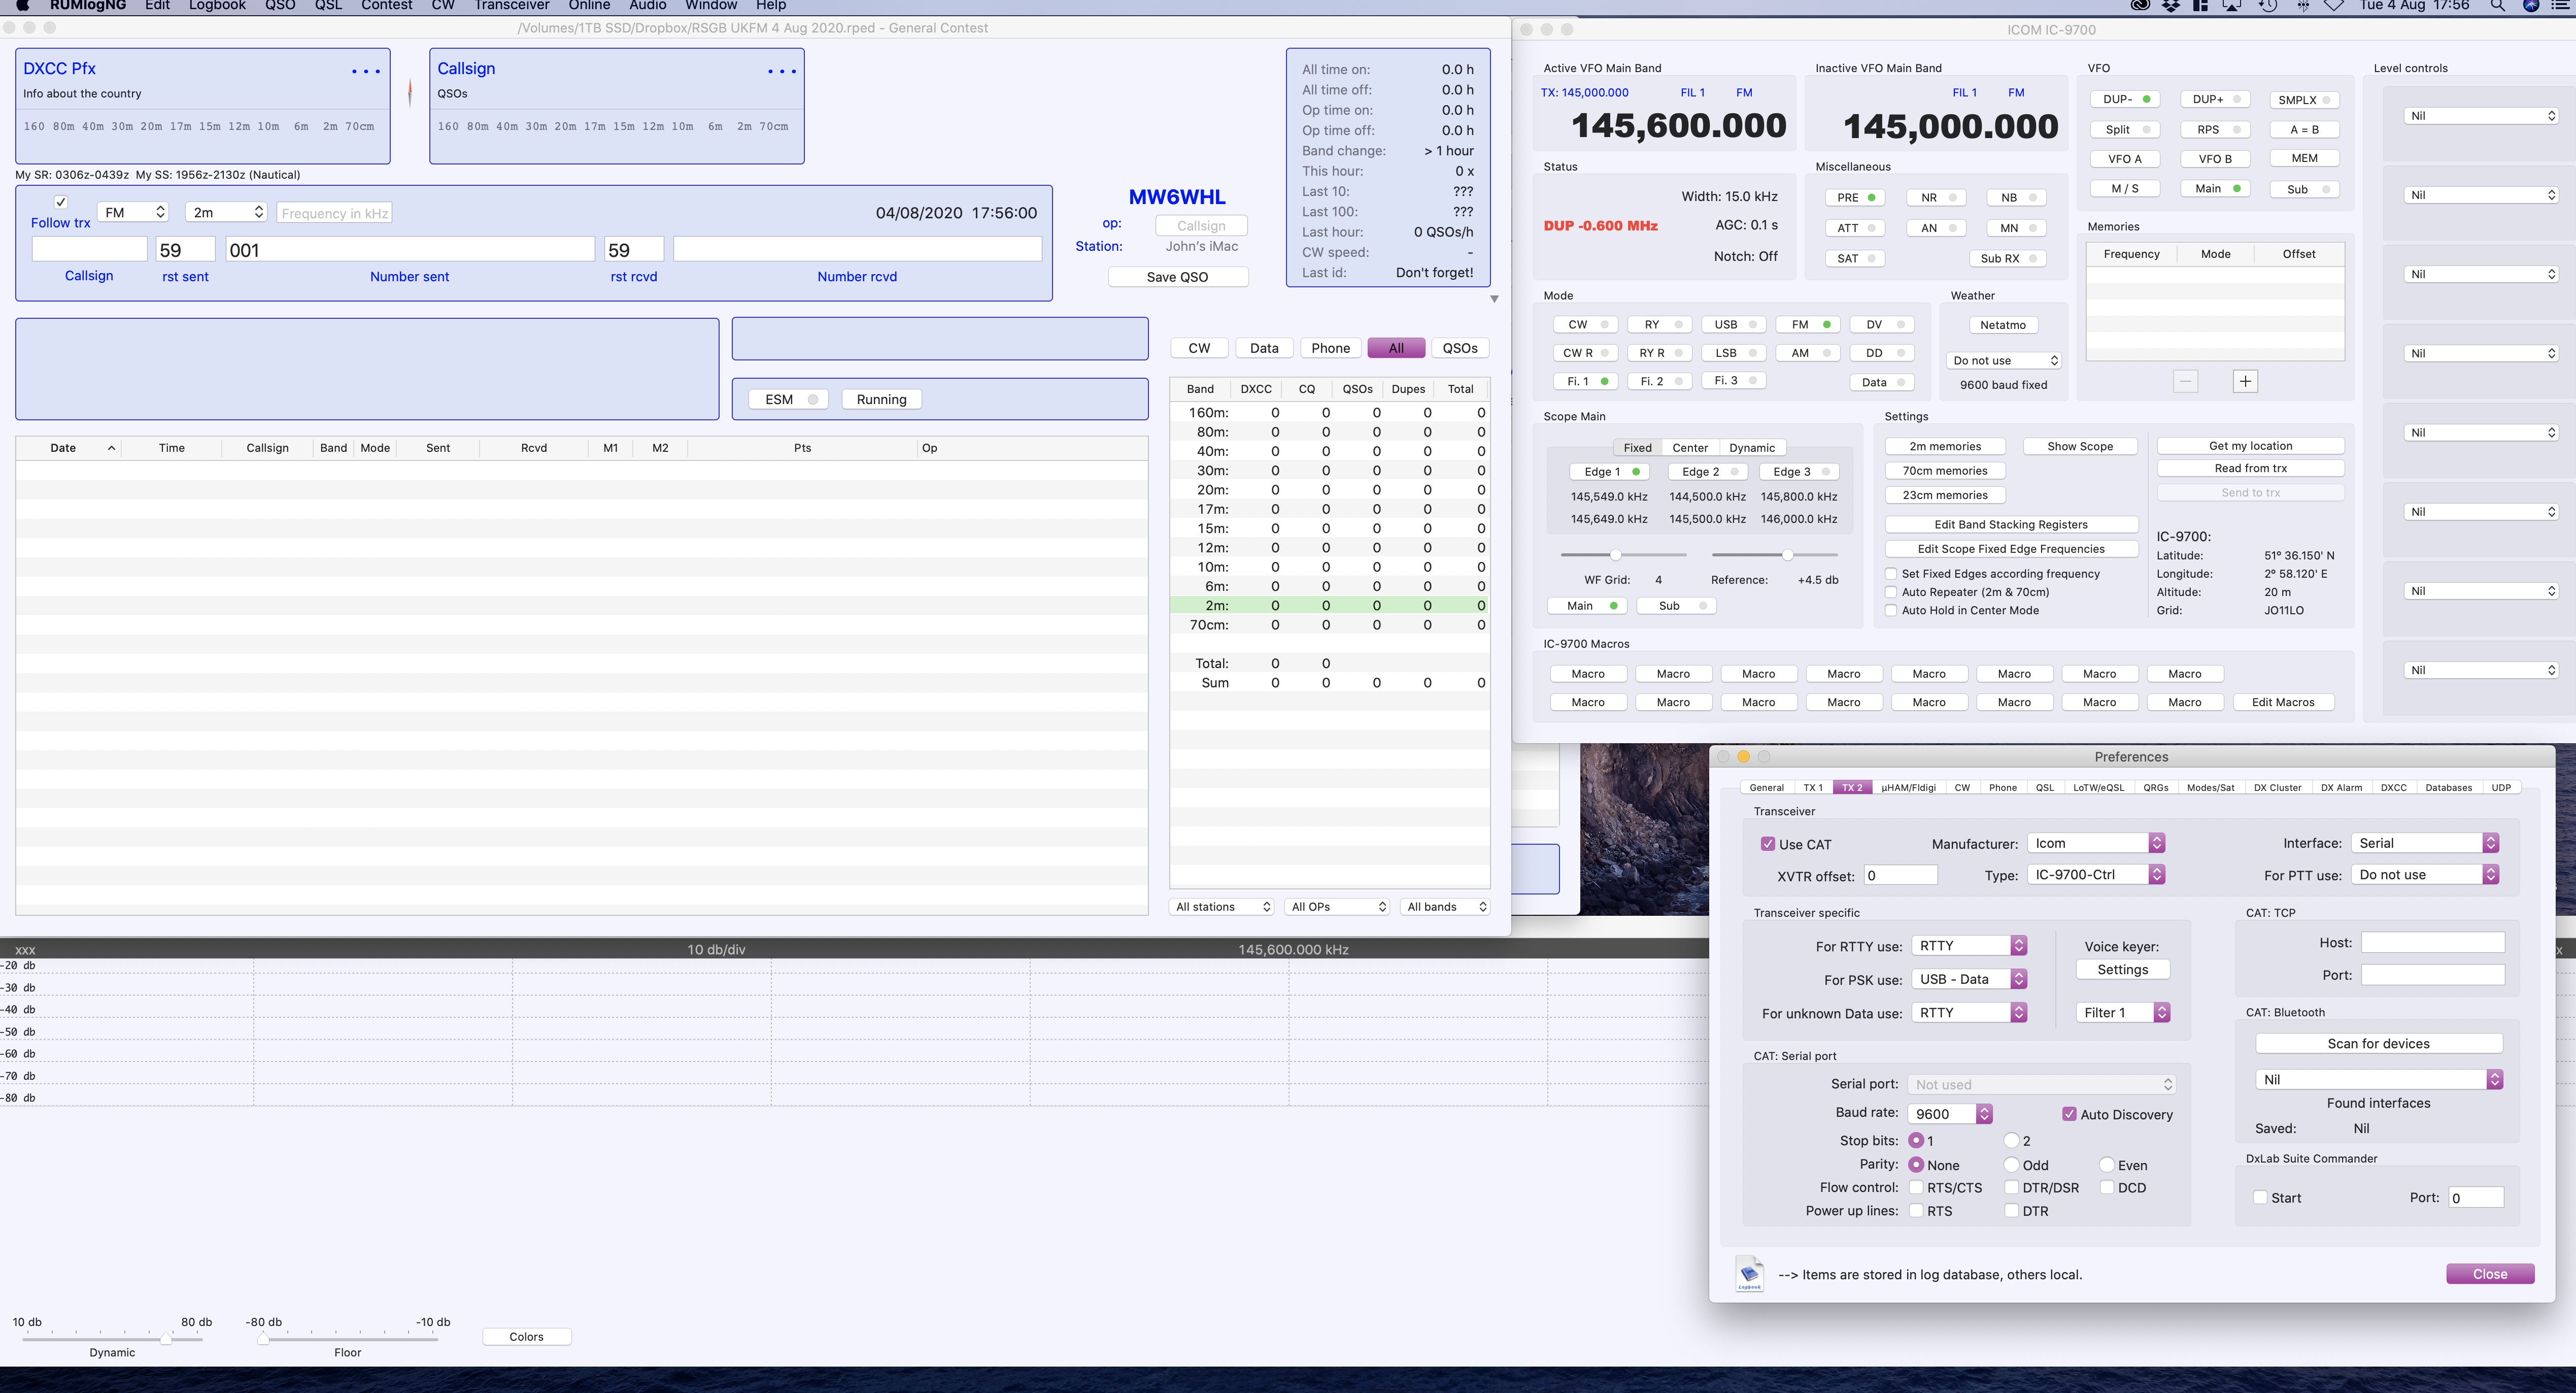Select the Odd parity radio button
The width and height of the screenshot is (2576, 1393).
[x=2011, y=1165]
